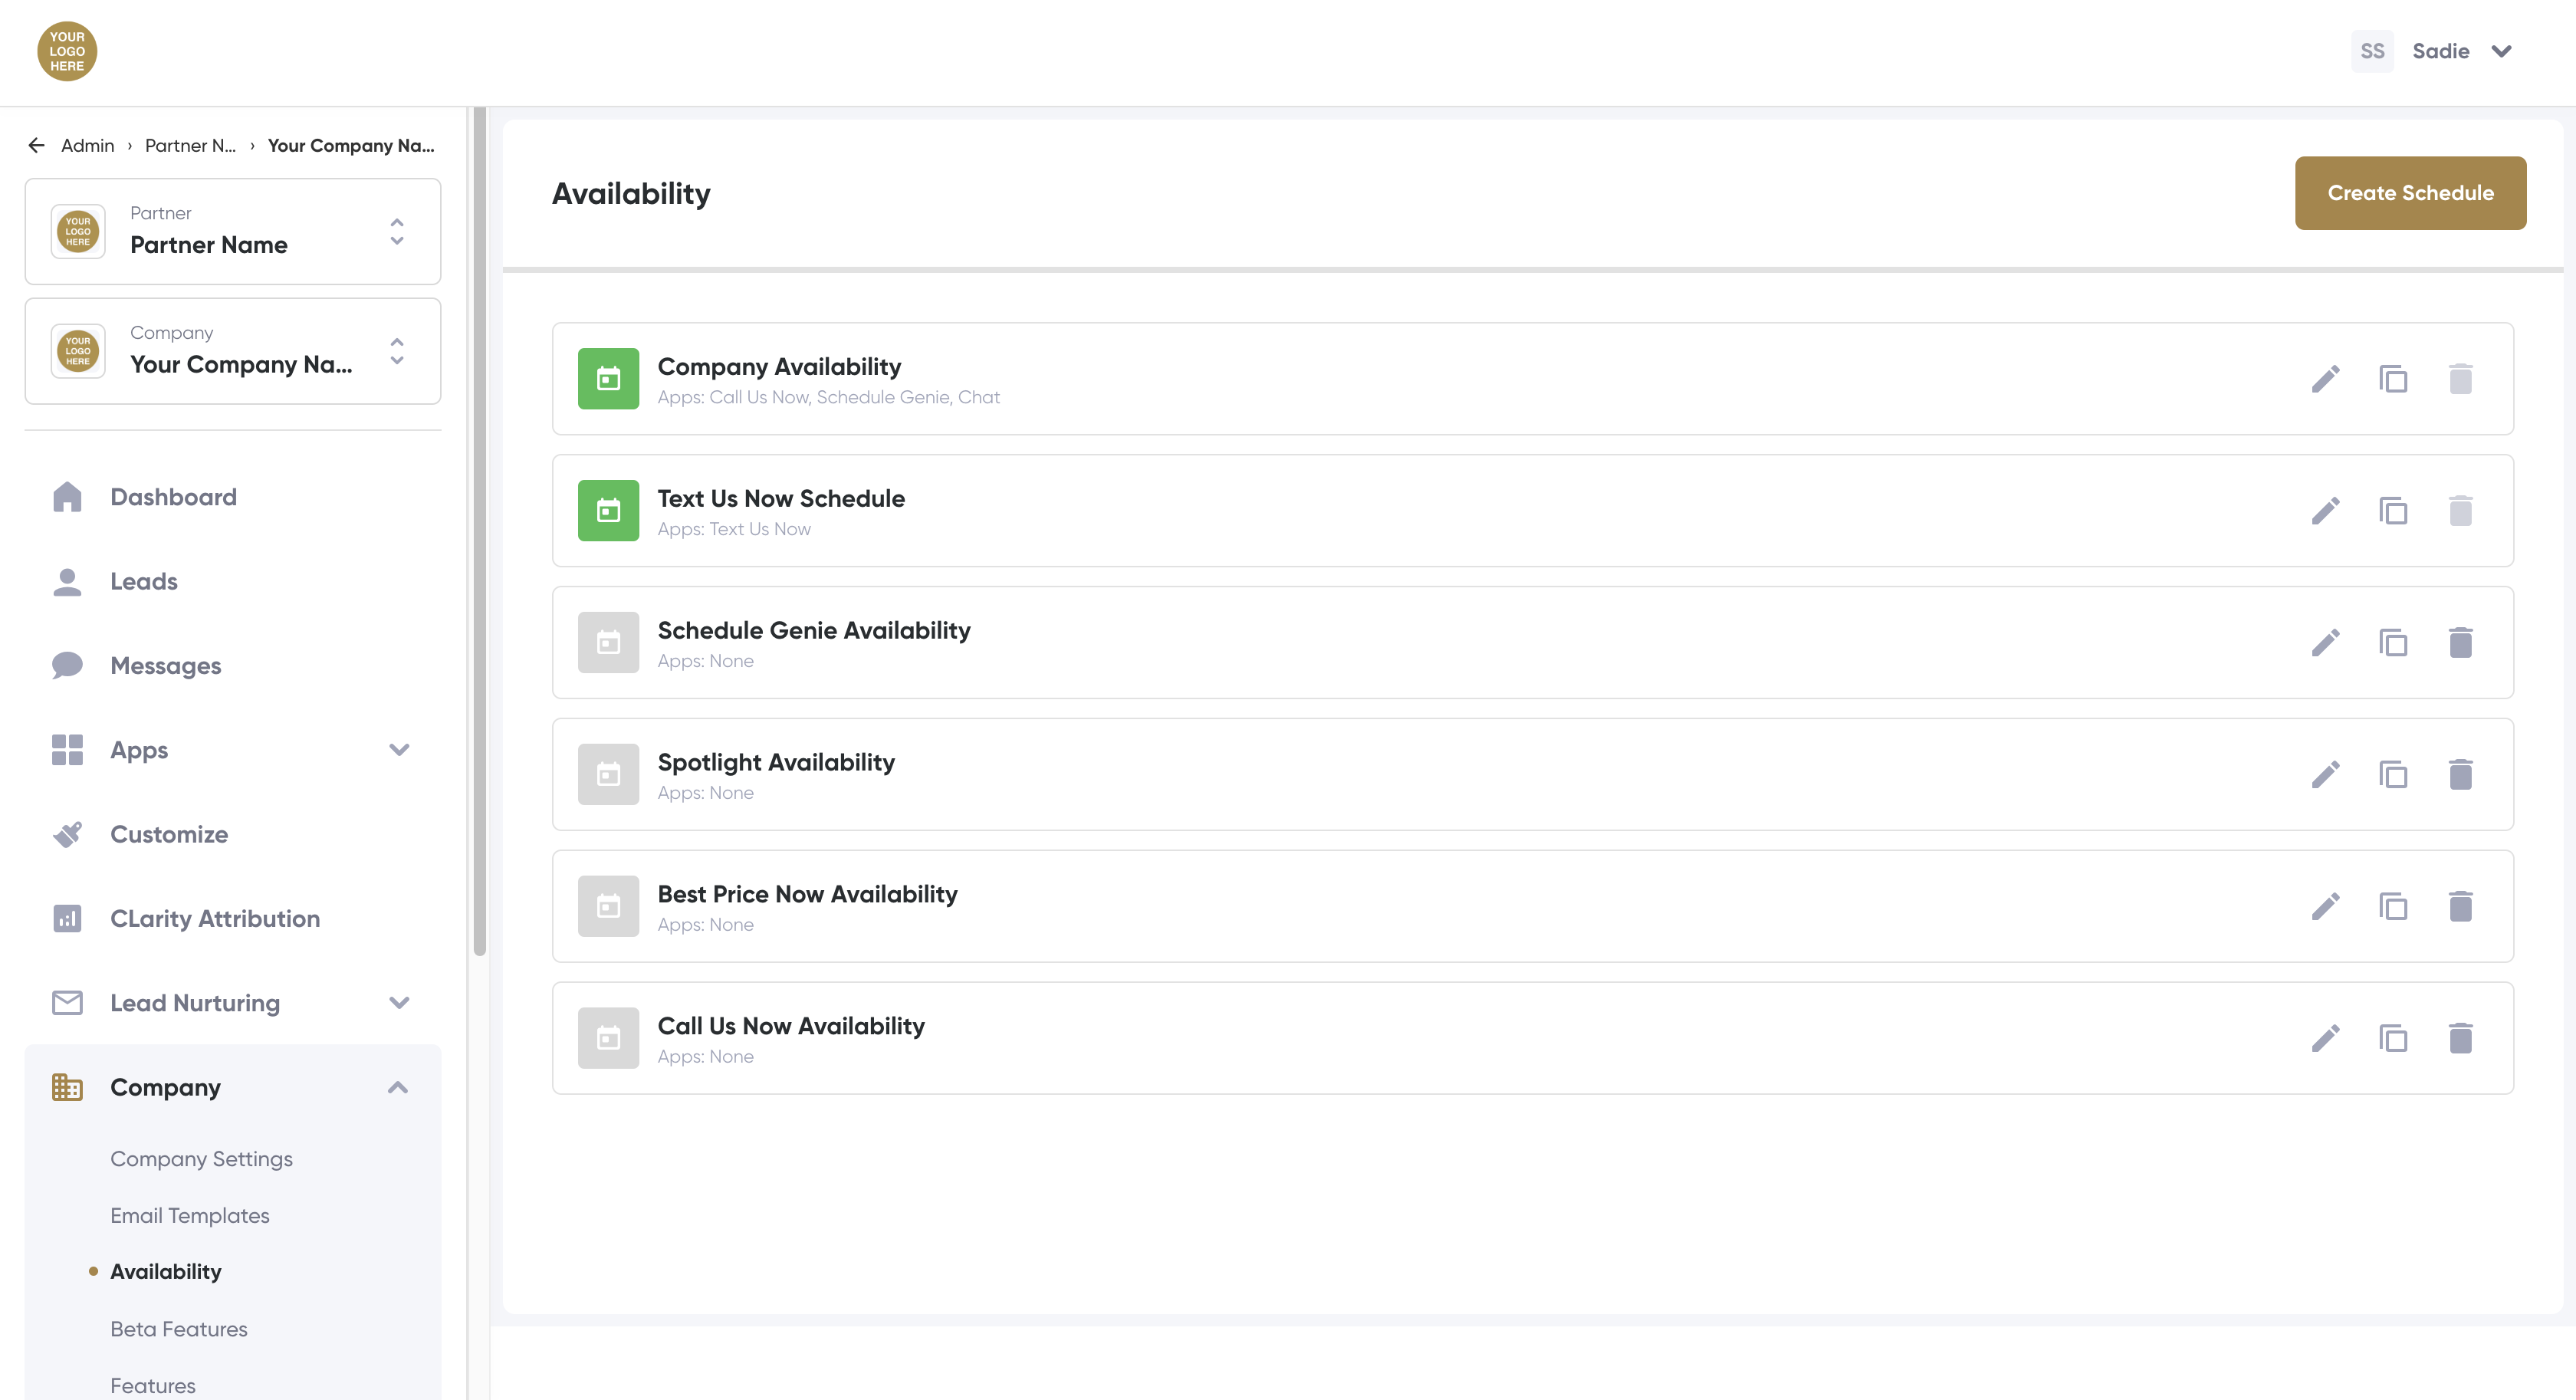
Task: Open Company Settings submenu item
Action: click(201, 1159)
